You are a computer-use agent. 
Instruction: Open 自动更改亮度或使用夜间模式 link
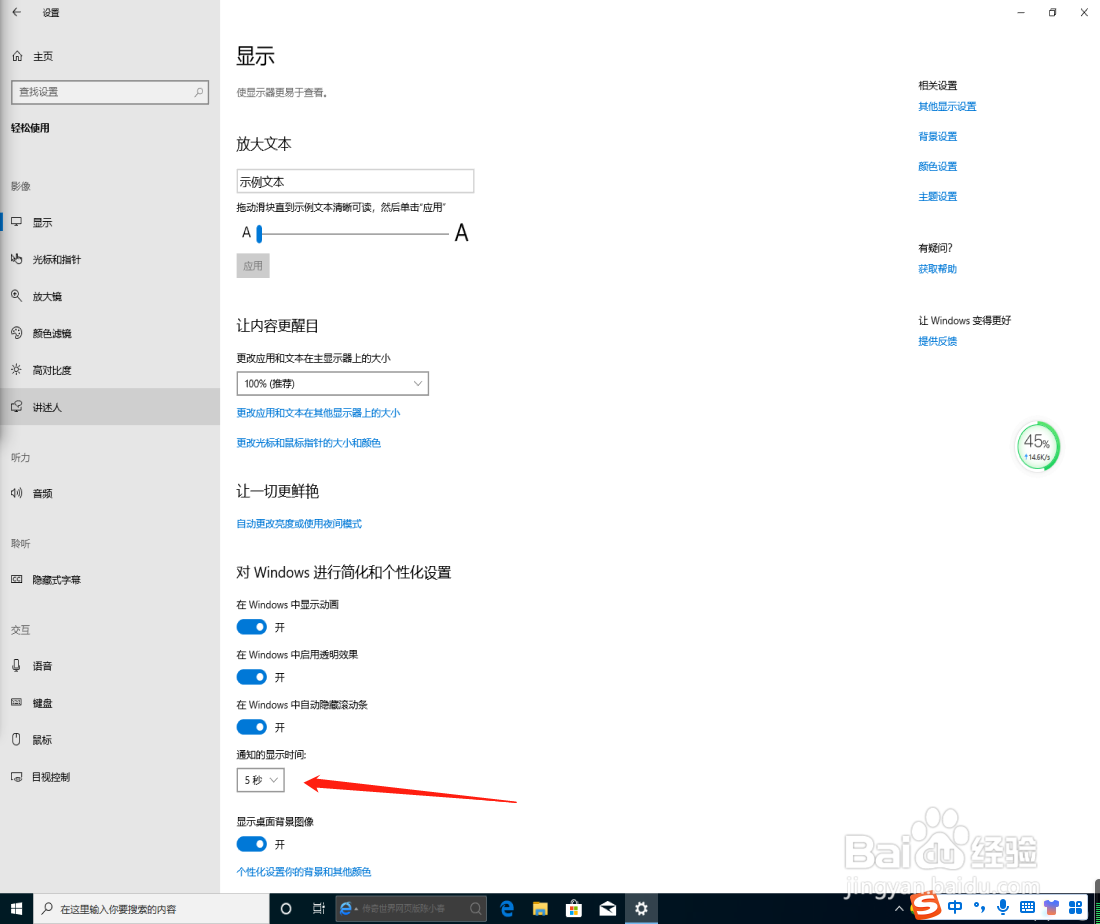click(299, 523)
